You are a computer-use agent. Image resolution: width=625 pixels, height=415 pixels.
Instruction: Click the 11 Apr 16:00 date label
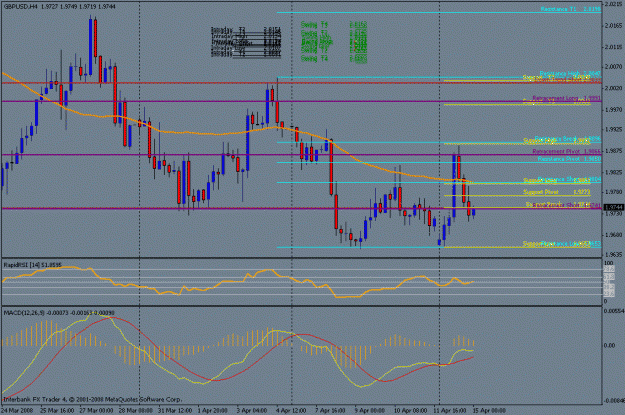point(450,410)
